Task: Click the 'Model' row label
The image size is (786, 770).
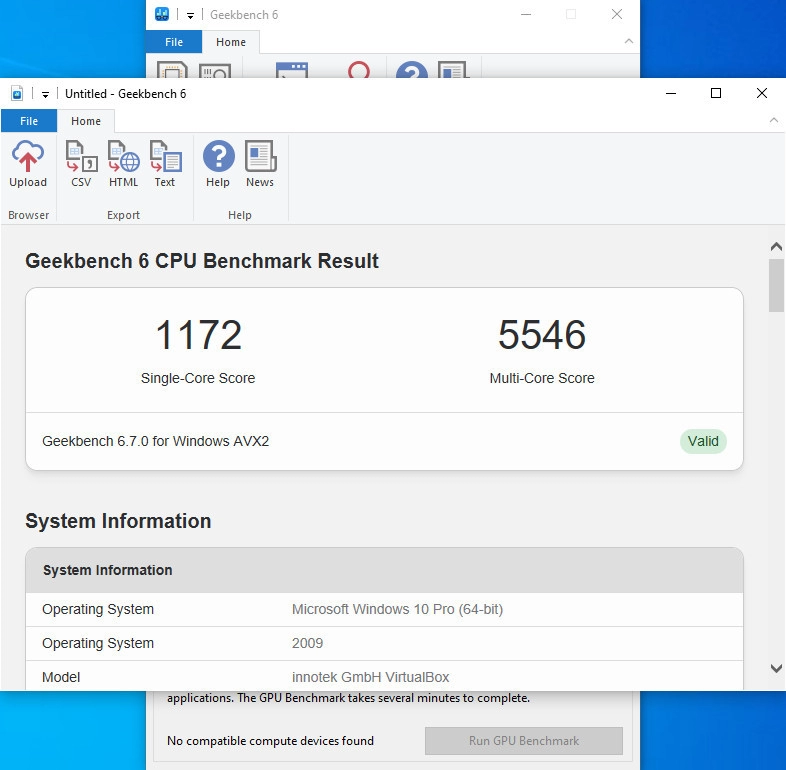Action: point(61,677)
